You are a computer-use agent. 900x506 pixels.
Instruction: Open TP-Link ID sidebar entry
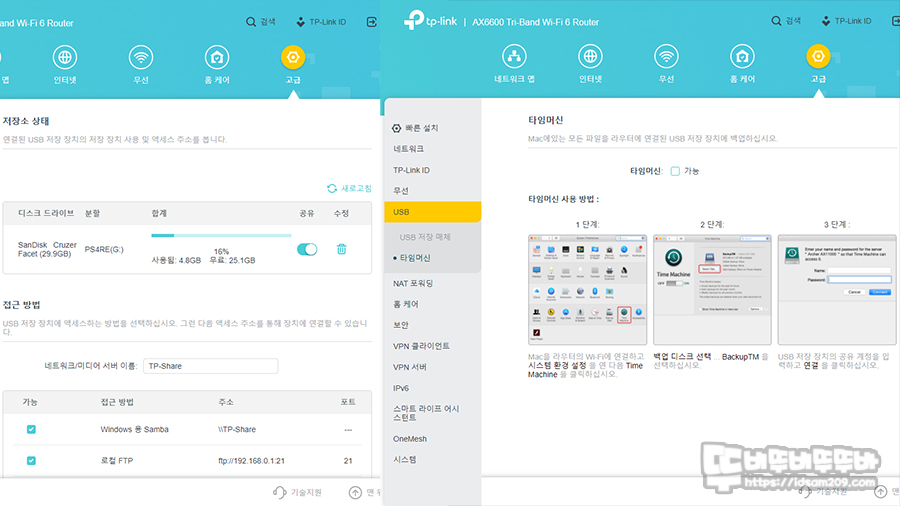coord(412,170)
